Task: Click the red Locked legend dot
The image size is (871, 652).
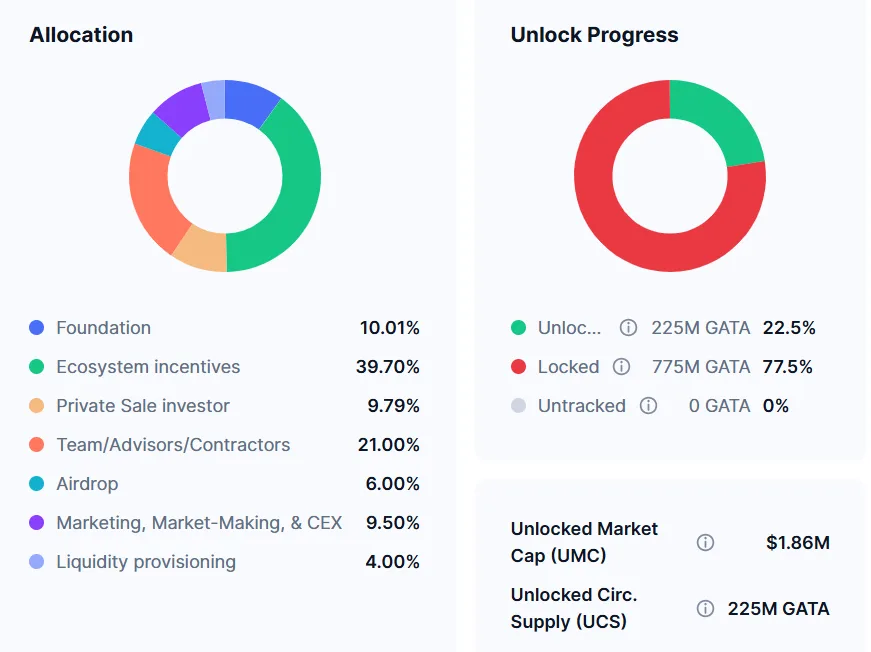Action: [518, 367]
